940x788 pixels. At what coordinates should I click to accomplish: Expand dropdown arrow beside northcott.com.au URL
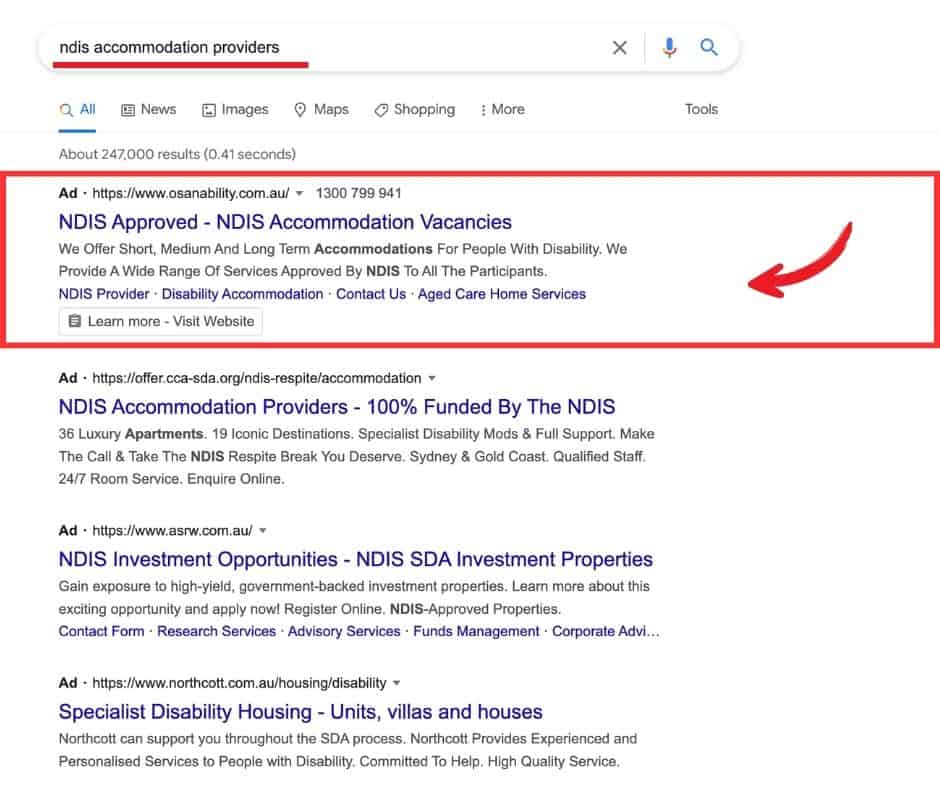coord(396,684)
